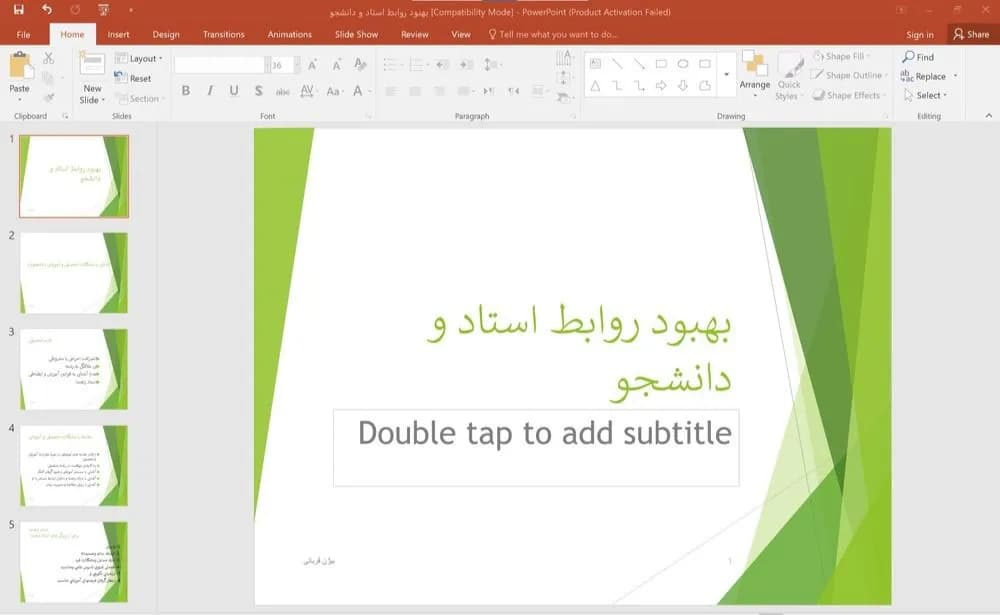1000x615 pixels.
Task: Switch to the Insert tab
Action: [118, 34]
